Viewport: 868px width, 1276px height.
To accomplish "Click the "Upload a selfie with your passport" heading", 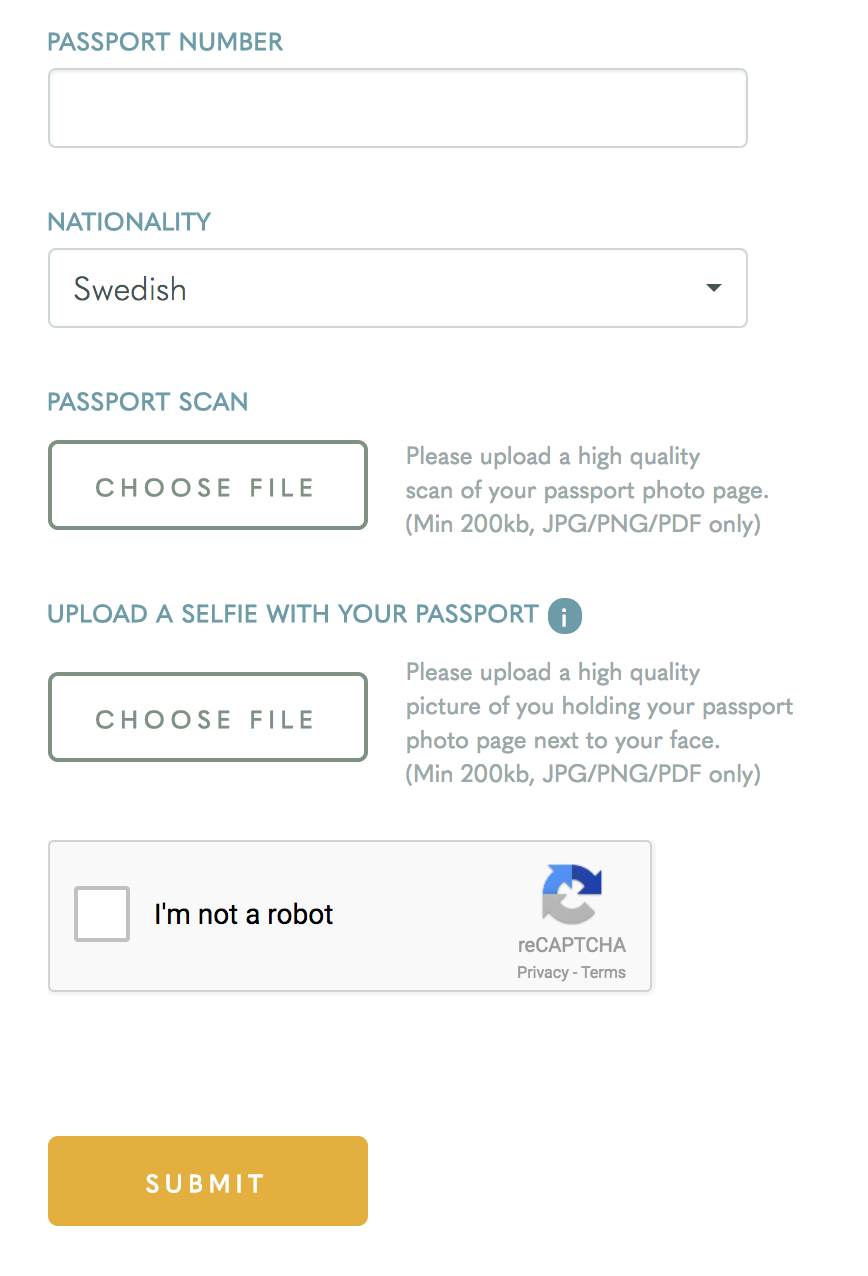I will coord(293,614).
